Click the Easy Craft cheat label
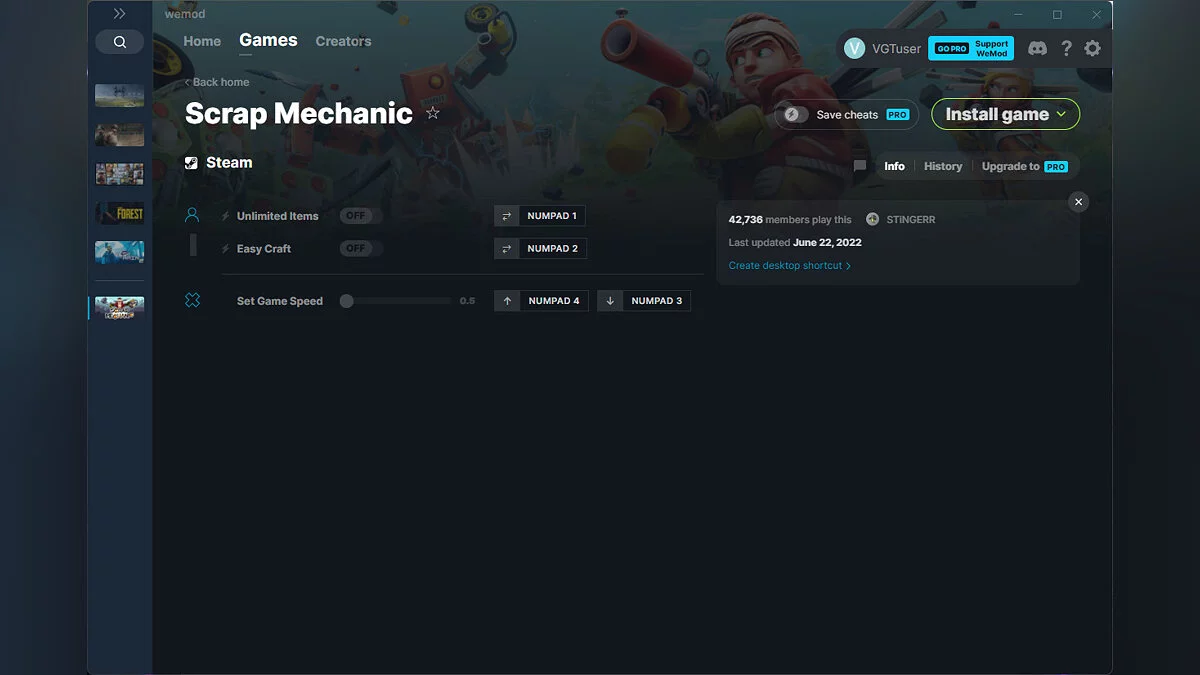Screen dimensions: 1200x675 (264, 248)
